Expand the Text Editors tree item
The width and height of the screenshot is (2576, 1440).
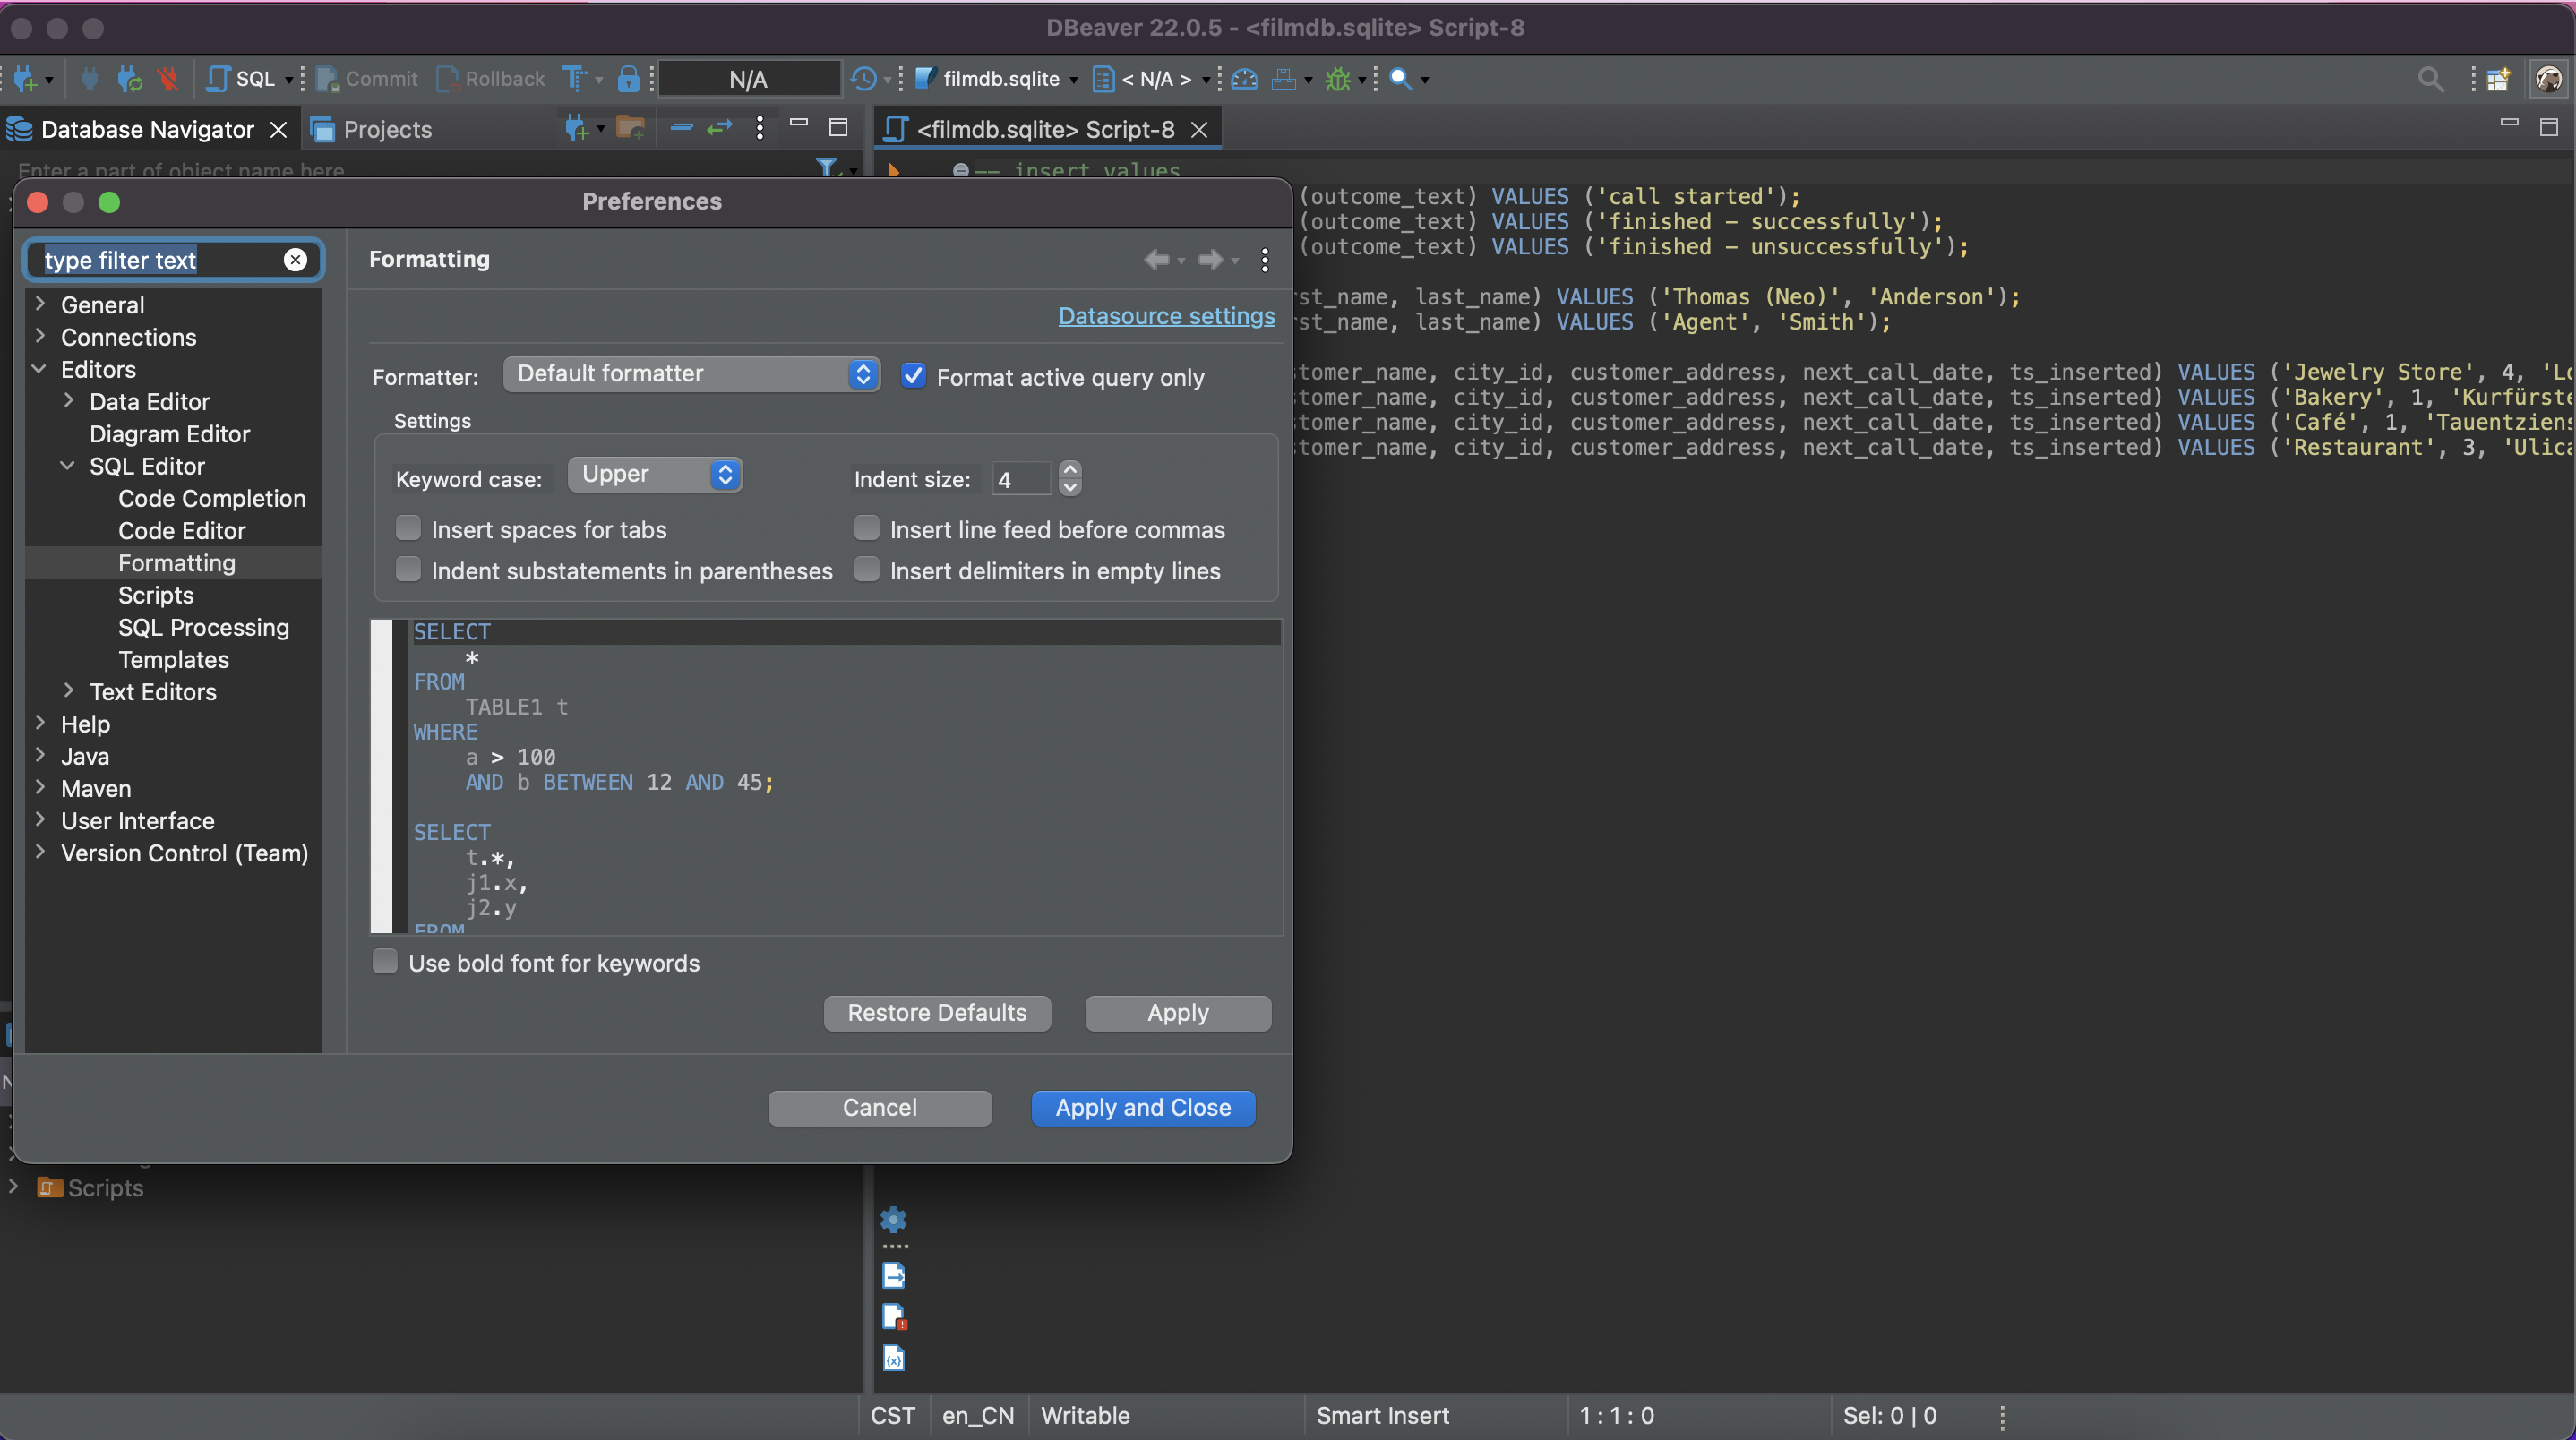(69, 691)
